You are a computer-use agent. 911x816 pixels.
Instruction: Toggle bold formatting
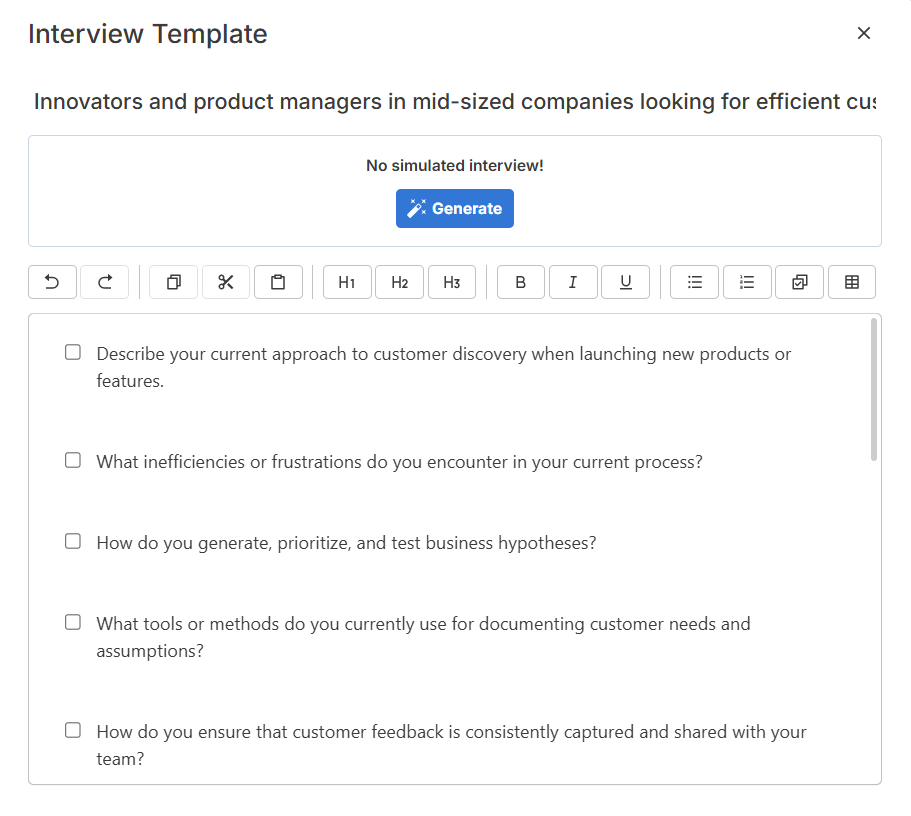pyautogui.click(x=521, y=282)
